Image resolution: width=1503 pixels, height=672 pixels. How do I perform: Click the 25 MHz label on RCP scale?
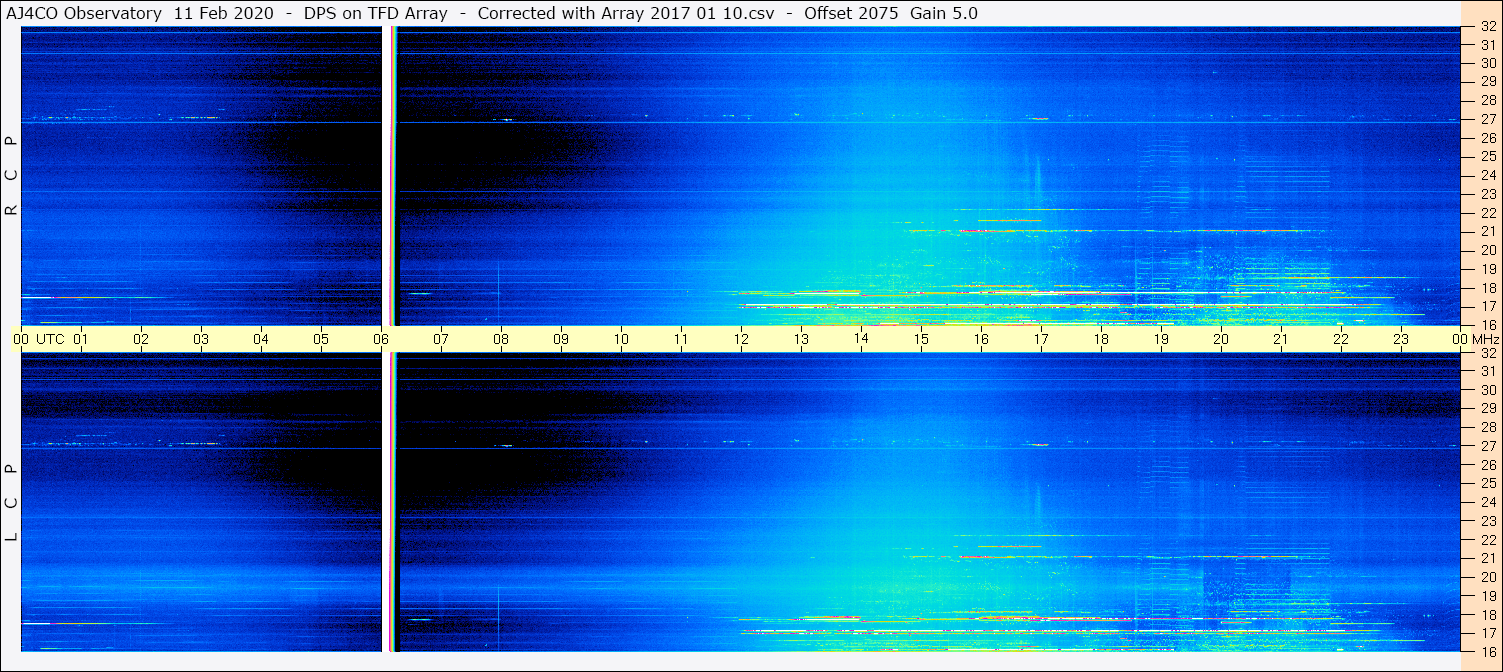1487,157
